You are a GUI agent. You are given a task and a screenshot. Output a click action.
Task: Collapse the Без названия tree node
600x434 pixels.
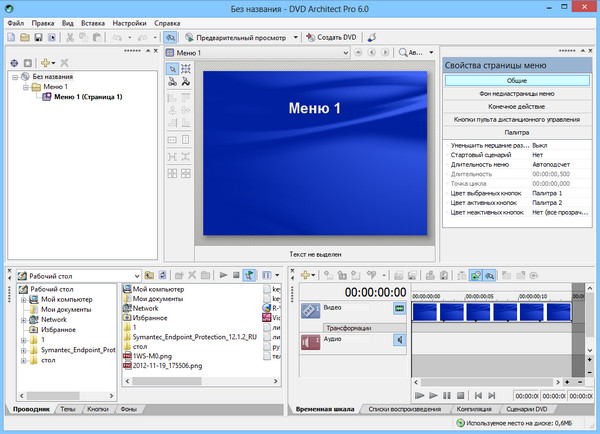coord(14,75)
